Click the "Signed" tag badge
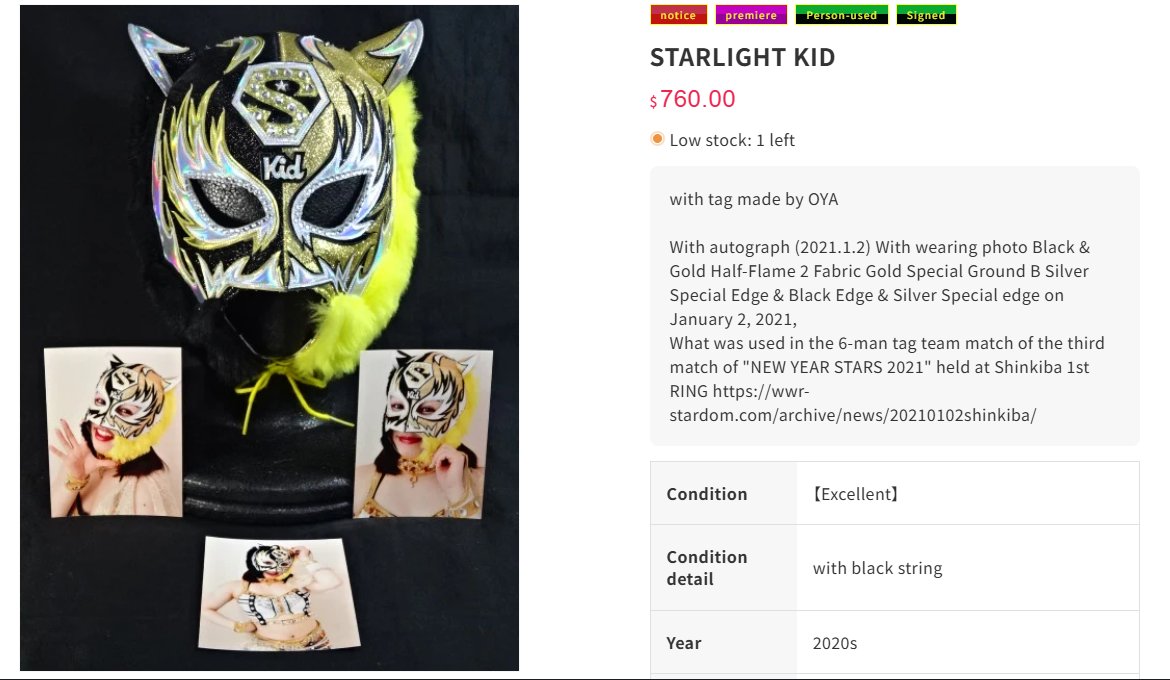Image resolution: width=1170 pixels, height=680 pixels. 926,15
